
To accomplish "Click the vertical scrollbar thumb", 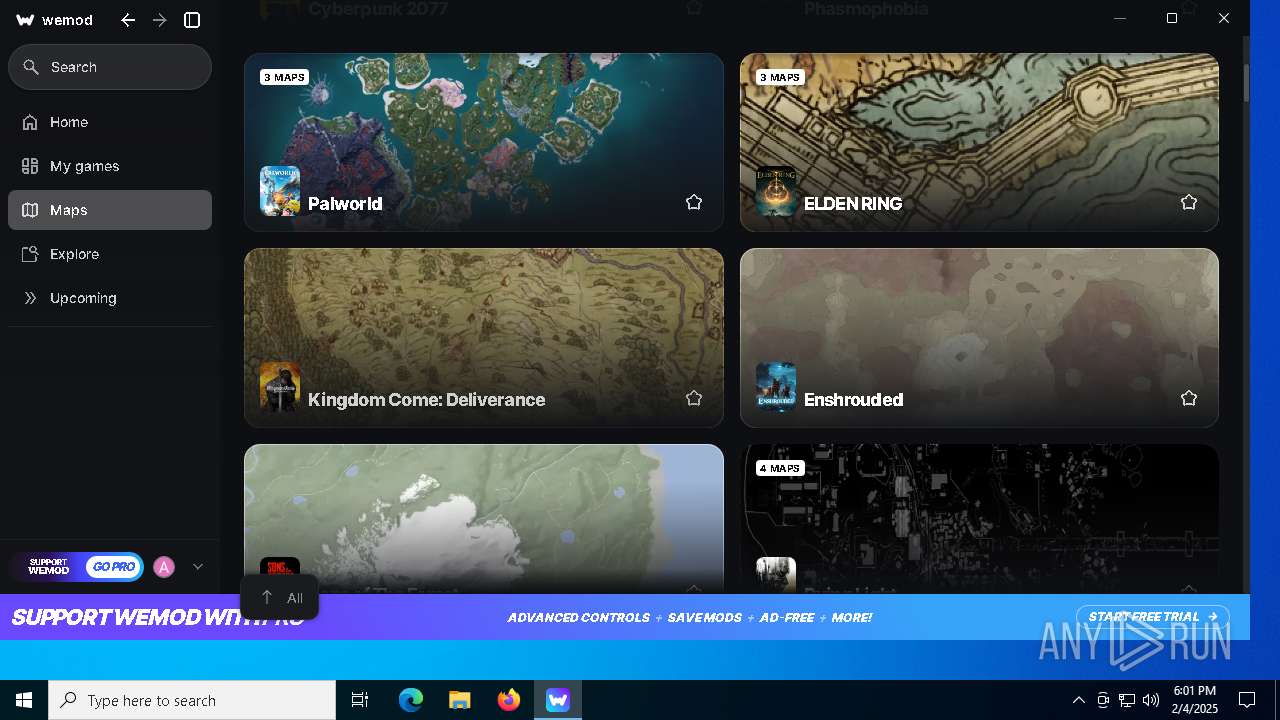I will pos(1246,82).
